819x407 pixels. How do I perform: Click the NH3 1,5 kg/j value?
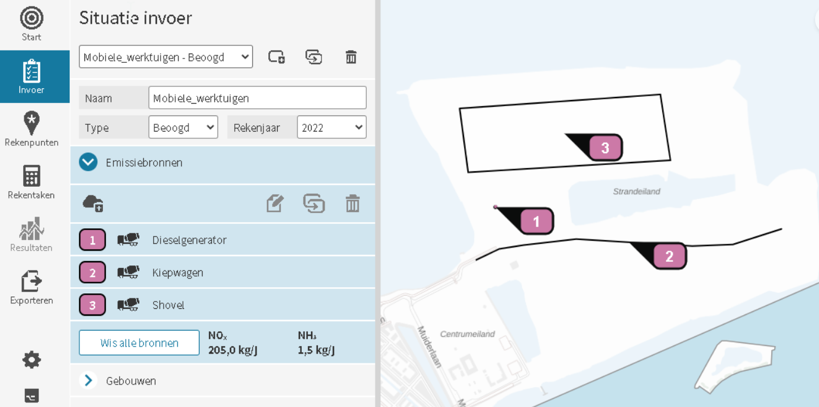316,350
